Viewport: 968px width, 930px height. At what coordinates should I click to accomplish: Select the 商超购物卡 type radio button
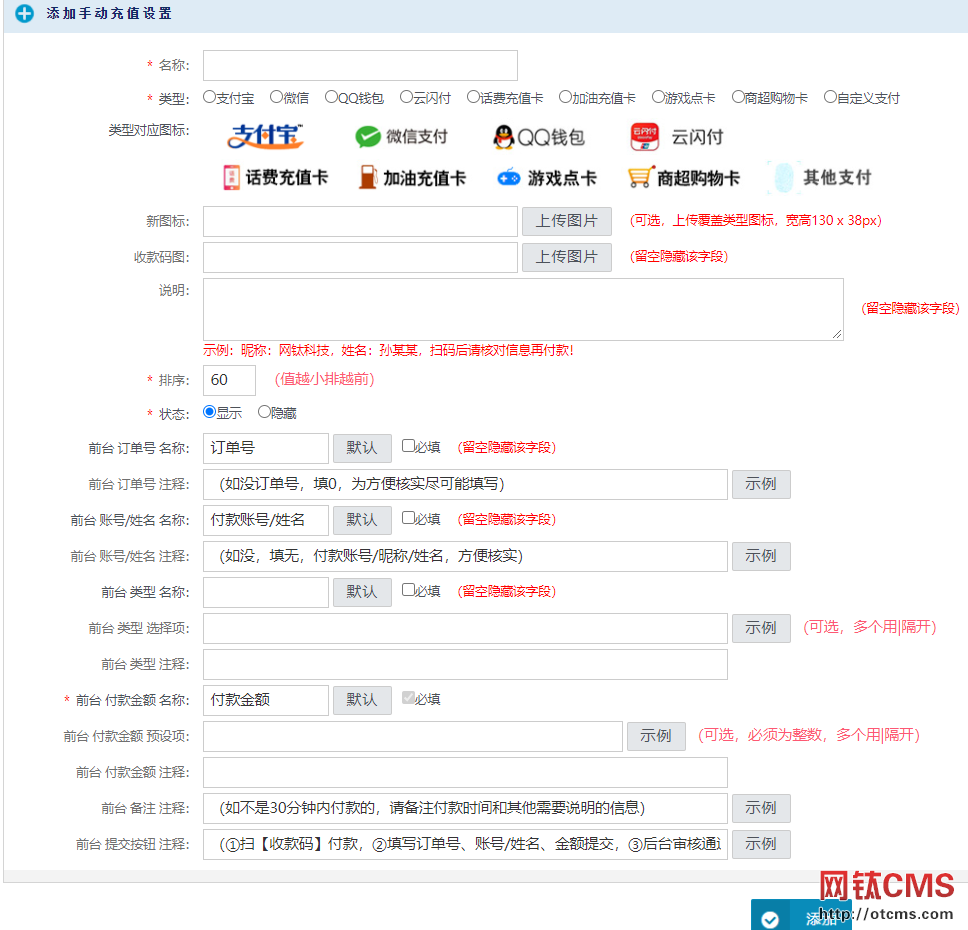coord(738,97)
